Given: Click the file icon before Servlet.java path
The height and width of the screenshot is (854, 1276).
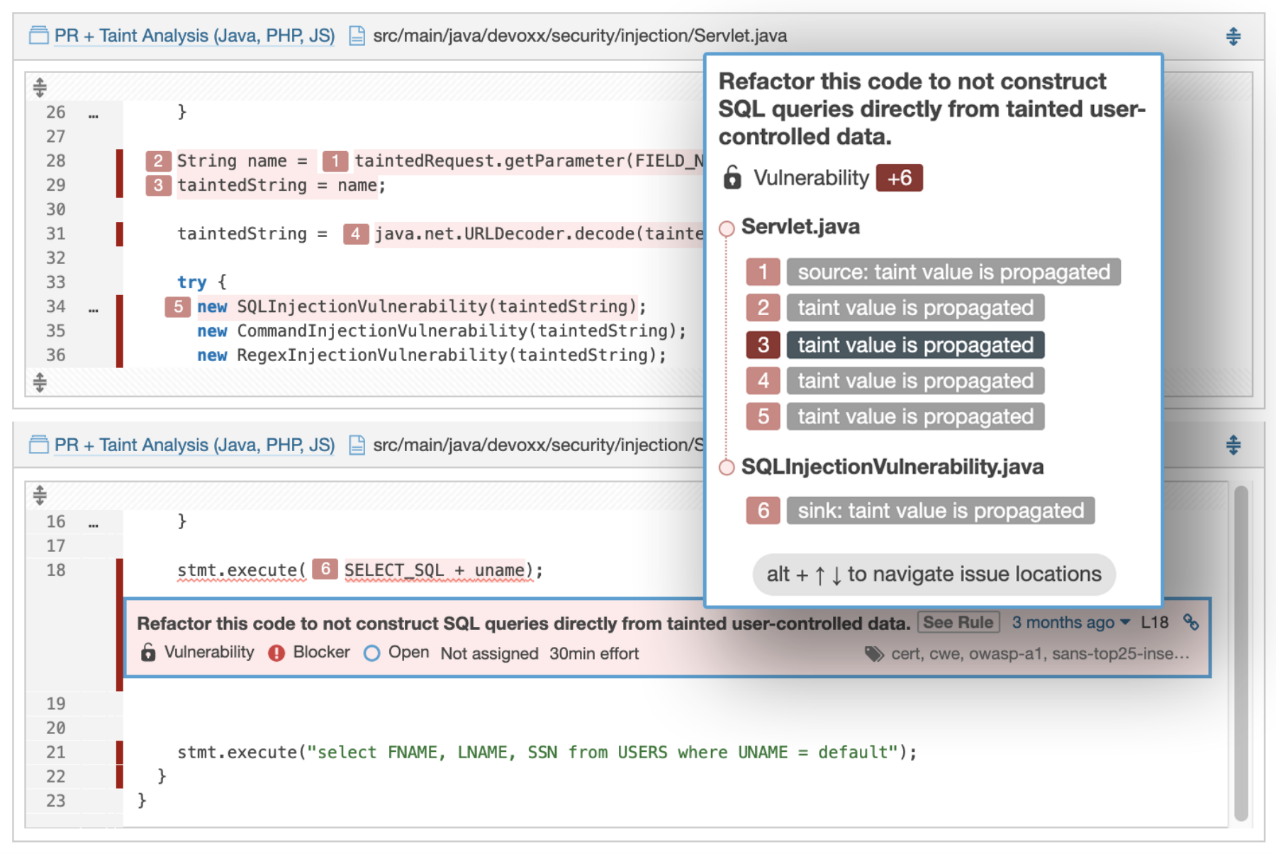Looking at the screenshot, I should 356,35.
